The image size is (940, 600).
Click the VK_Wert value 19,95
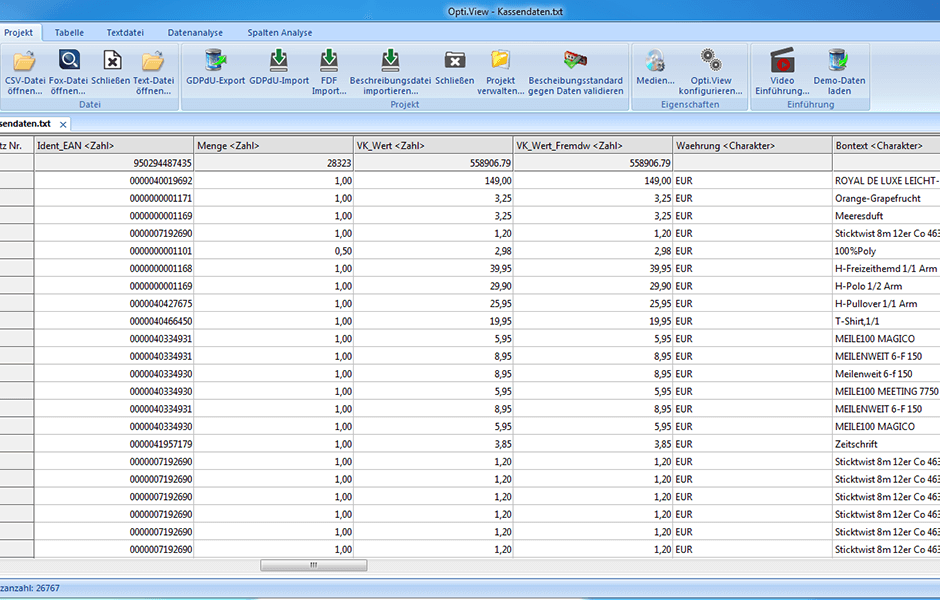pyautogui.click(x=433, y=321)
